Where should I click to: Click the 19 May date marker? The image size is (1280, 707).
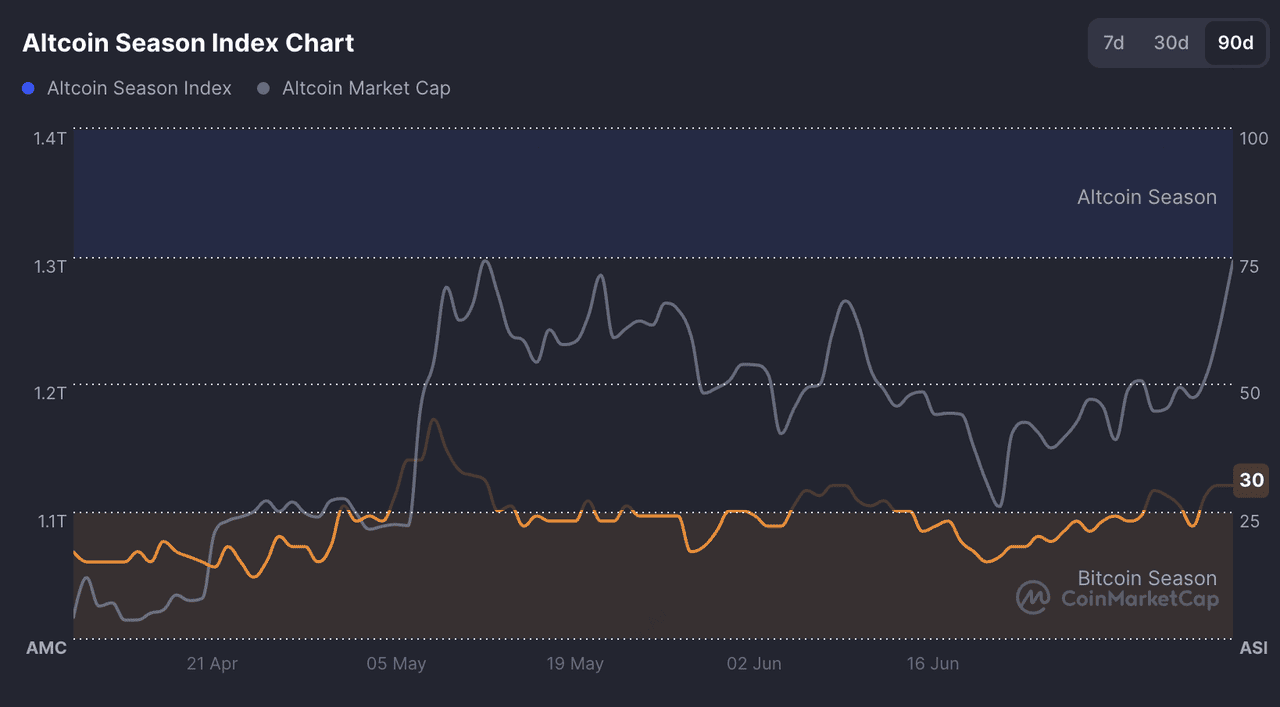tap(574, 663)
